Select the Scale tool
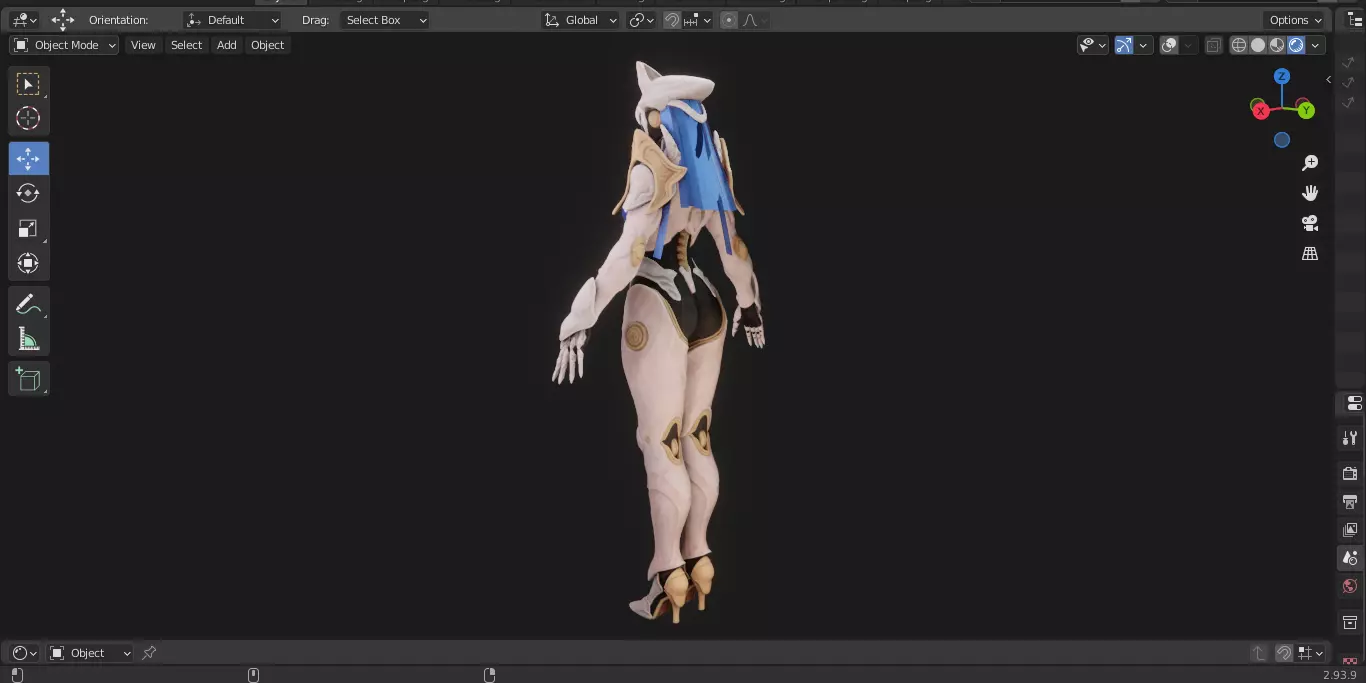 pos(28,228)
